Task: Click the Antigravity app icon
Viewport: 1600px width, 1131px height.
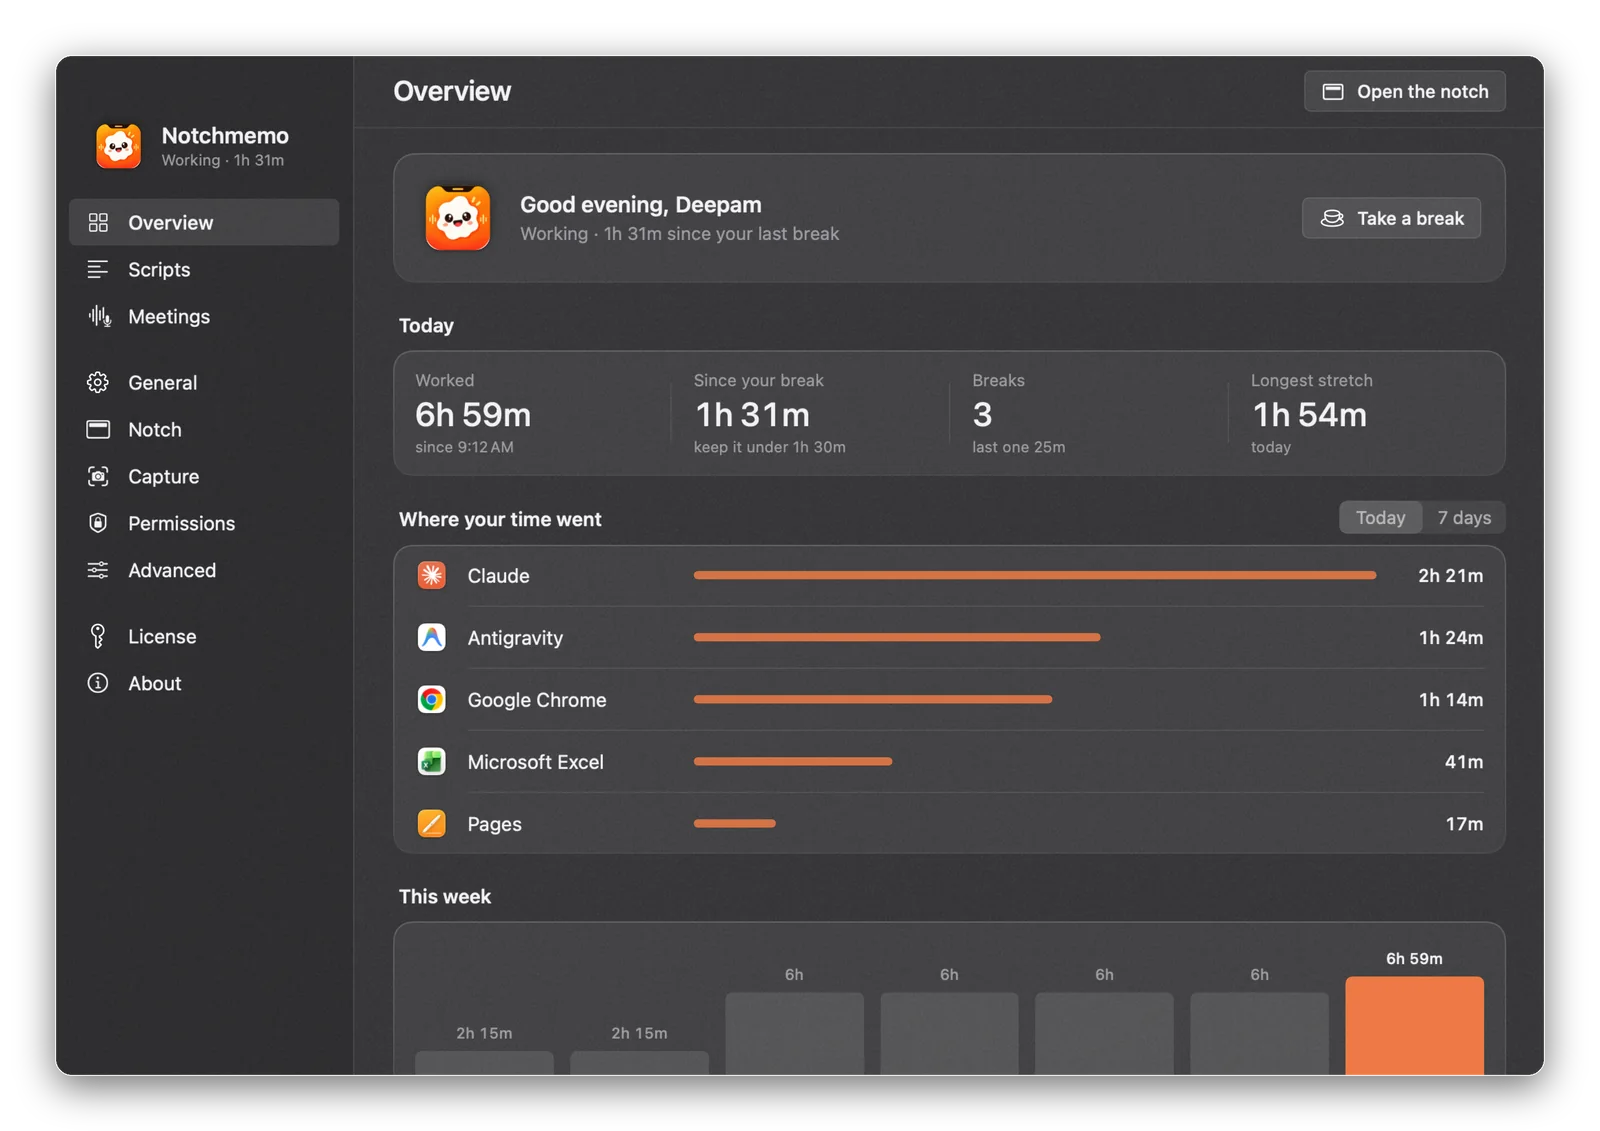Action: point(432,637)
